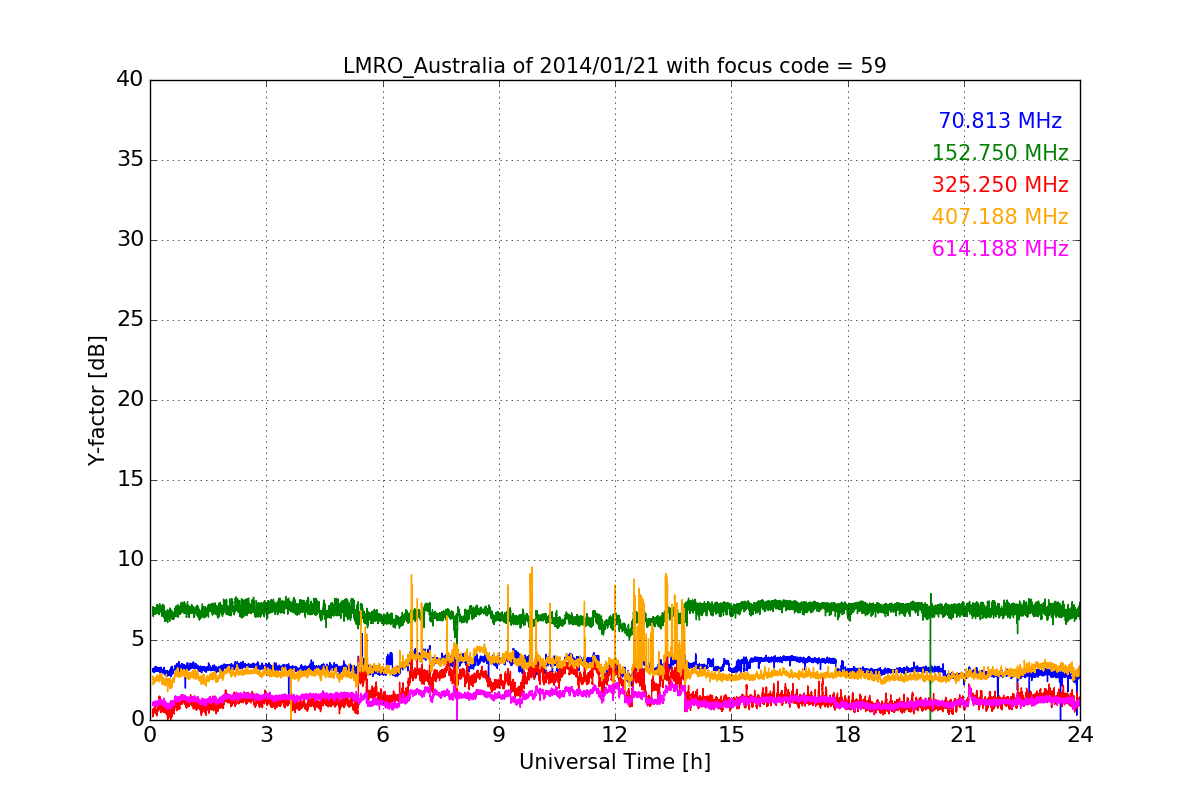Click the y-axis tick label 35
The image size is (1200, 800).
130,160
